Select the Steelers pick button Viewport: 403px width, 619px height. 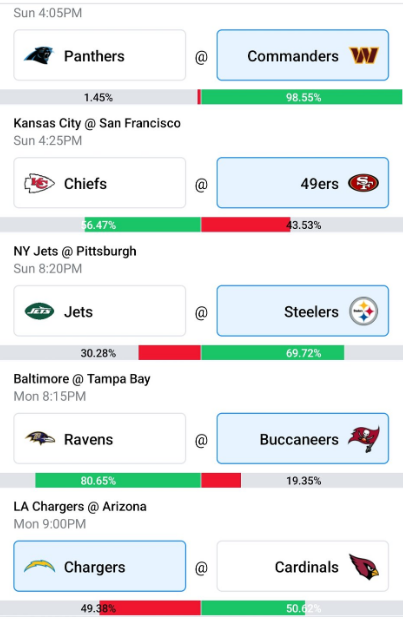tap(303, 311)
